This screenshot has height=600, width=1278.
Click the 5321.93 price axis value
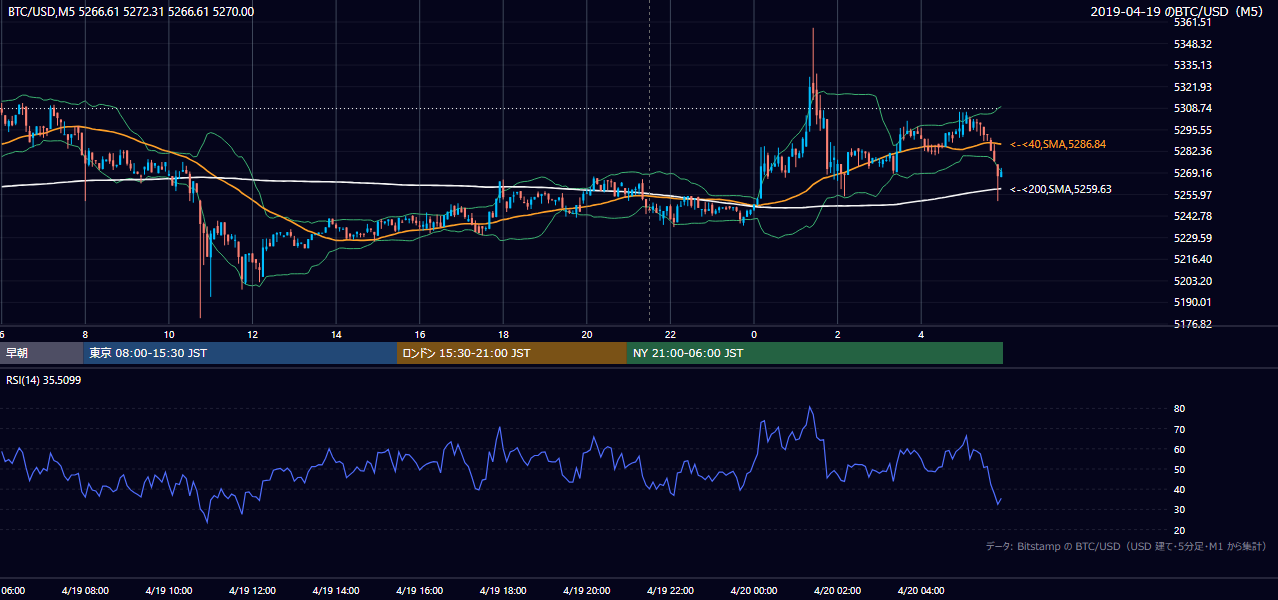coord(1193,87)
